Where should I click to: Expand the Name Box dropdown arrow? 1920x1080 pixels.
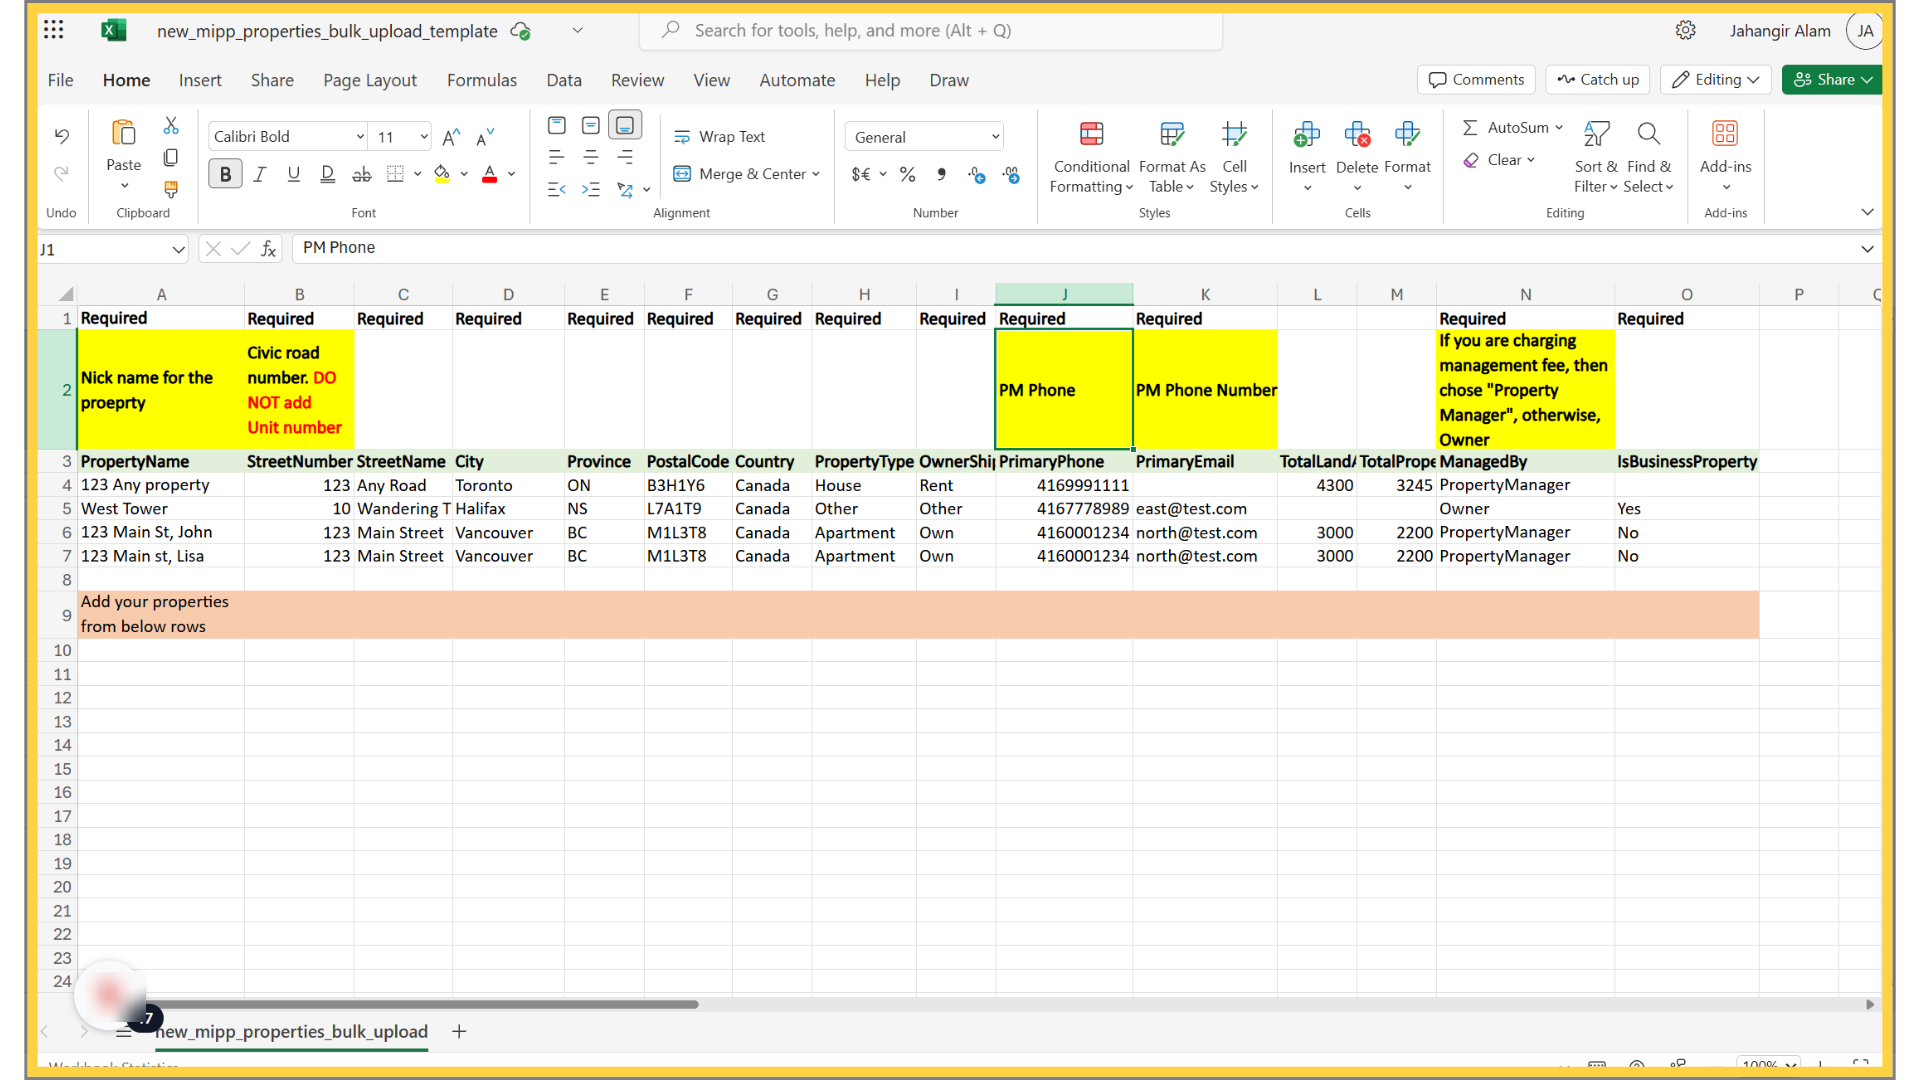point(178,249)
